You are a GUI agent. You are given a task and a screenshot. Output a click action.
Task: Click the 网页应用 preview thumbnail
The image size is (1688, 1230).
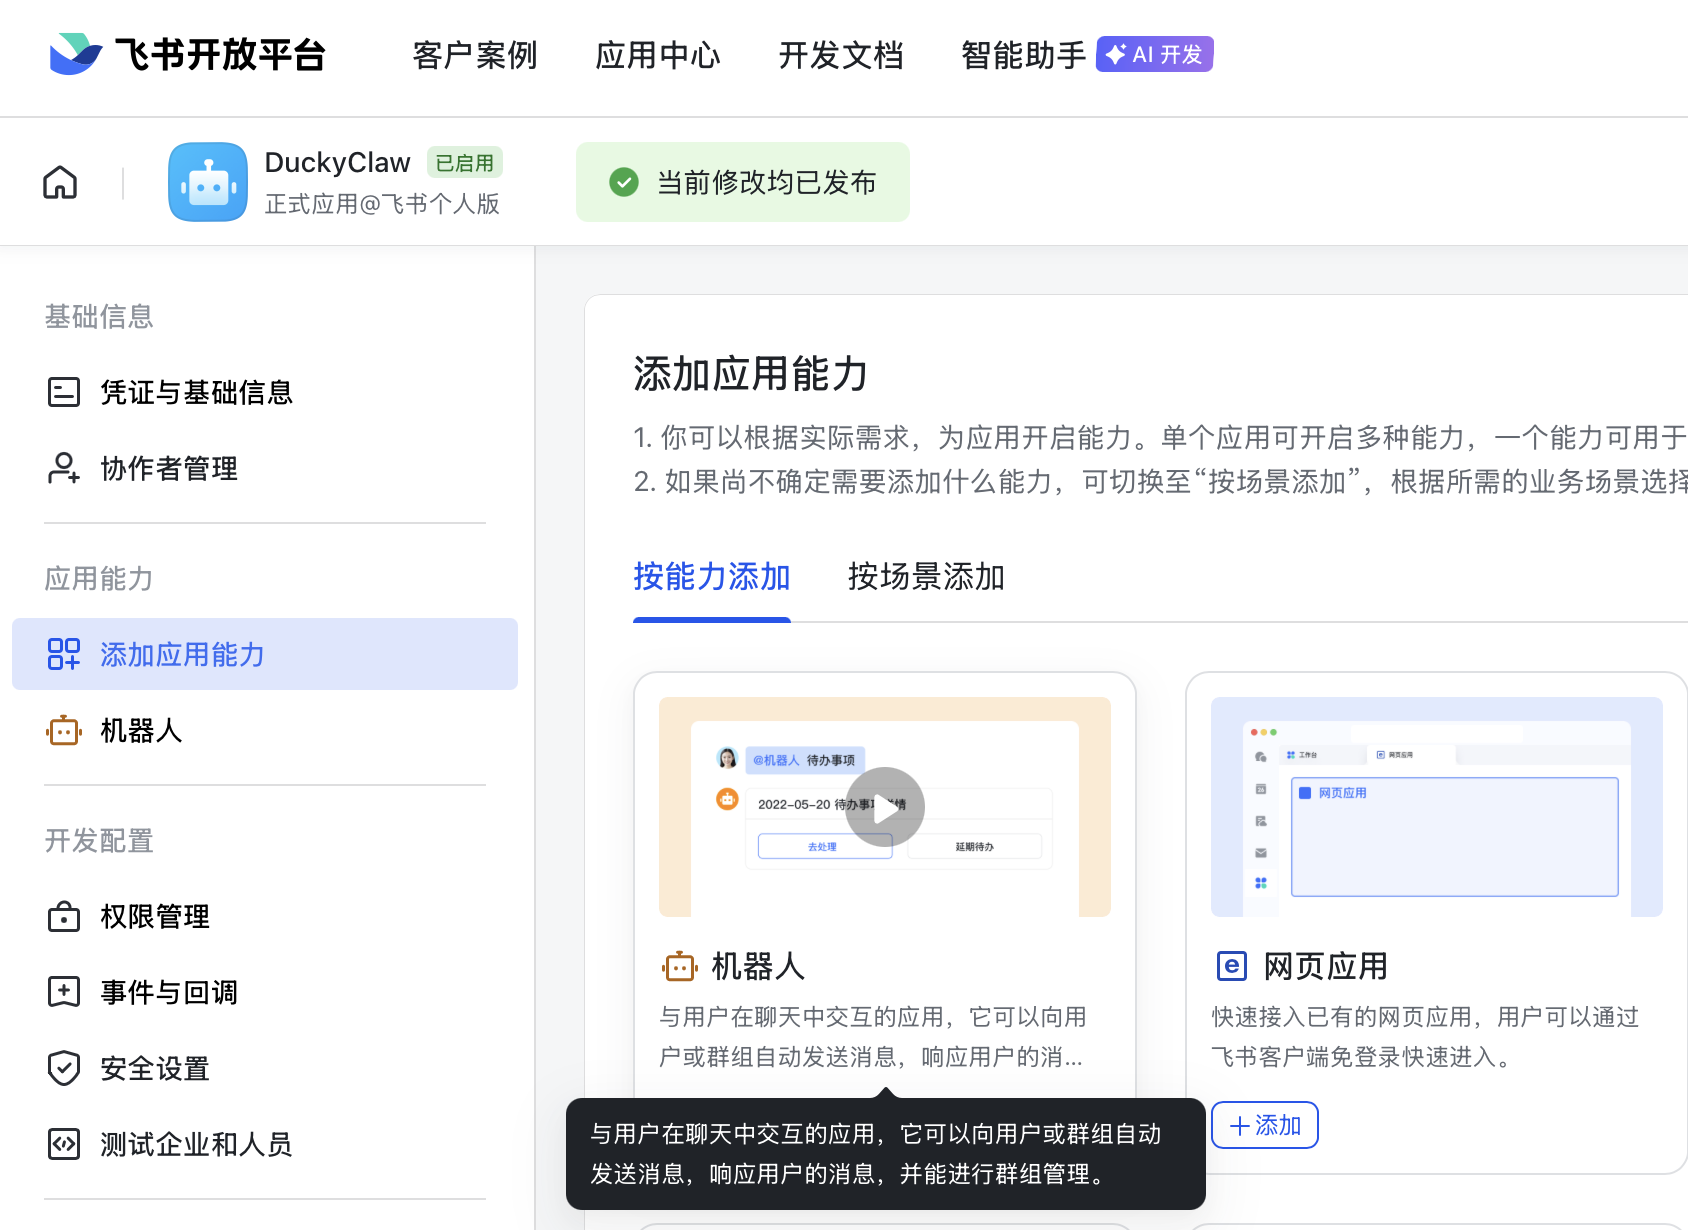[1436, 807]
